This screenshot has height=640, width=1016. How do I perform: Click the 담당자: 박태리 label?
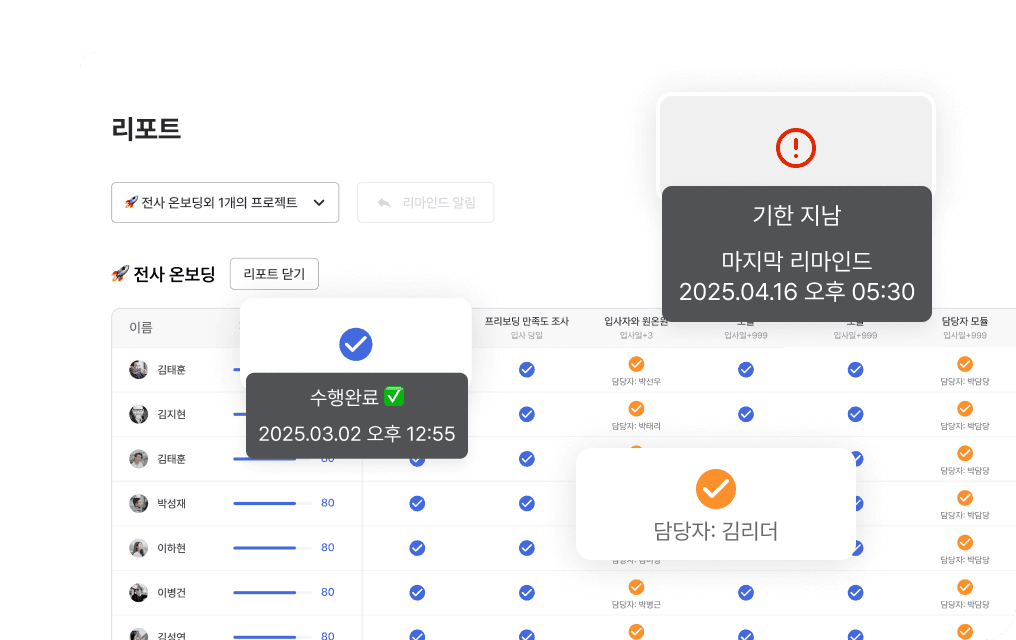636,426
